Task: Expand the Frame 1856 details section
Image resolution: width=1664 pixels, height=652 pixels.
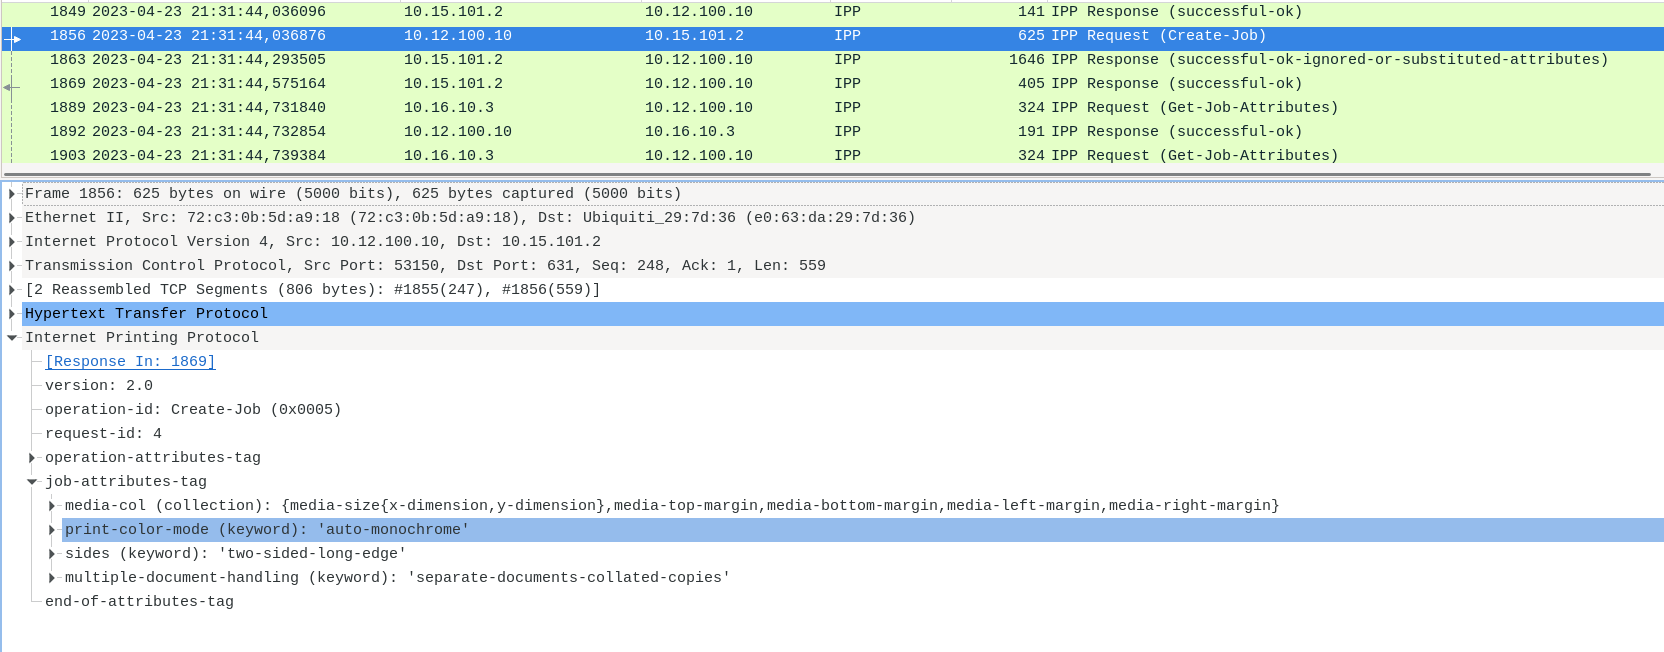Action: 11,193
